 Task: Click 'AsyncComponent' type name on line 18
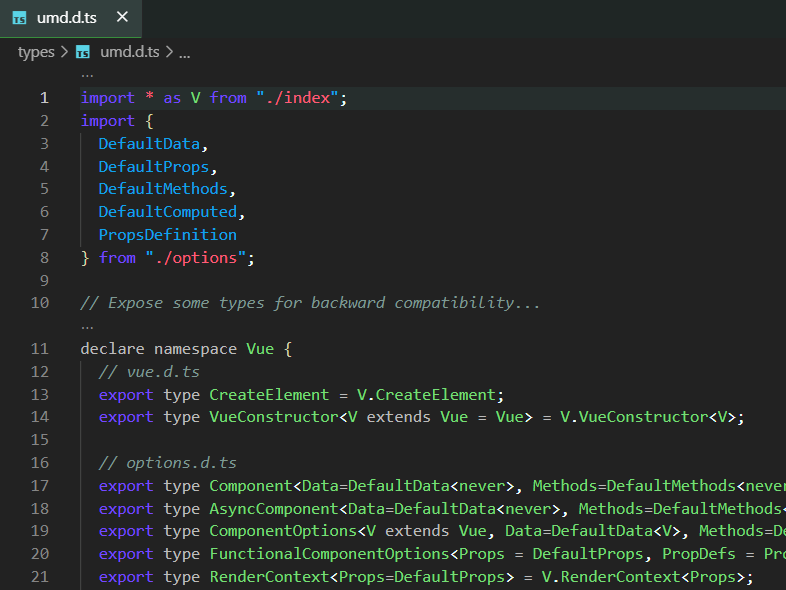pyautogui.click(x=274, y=509)
